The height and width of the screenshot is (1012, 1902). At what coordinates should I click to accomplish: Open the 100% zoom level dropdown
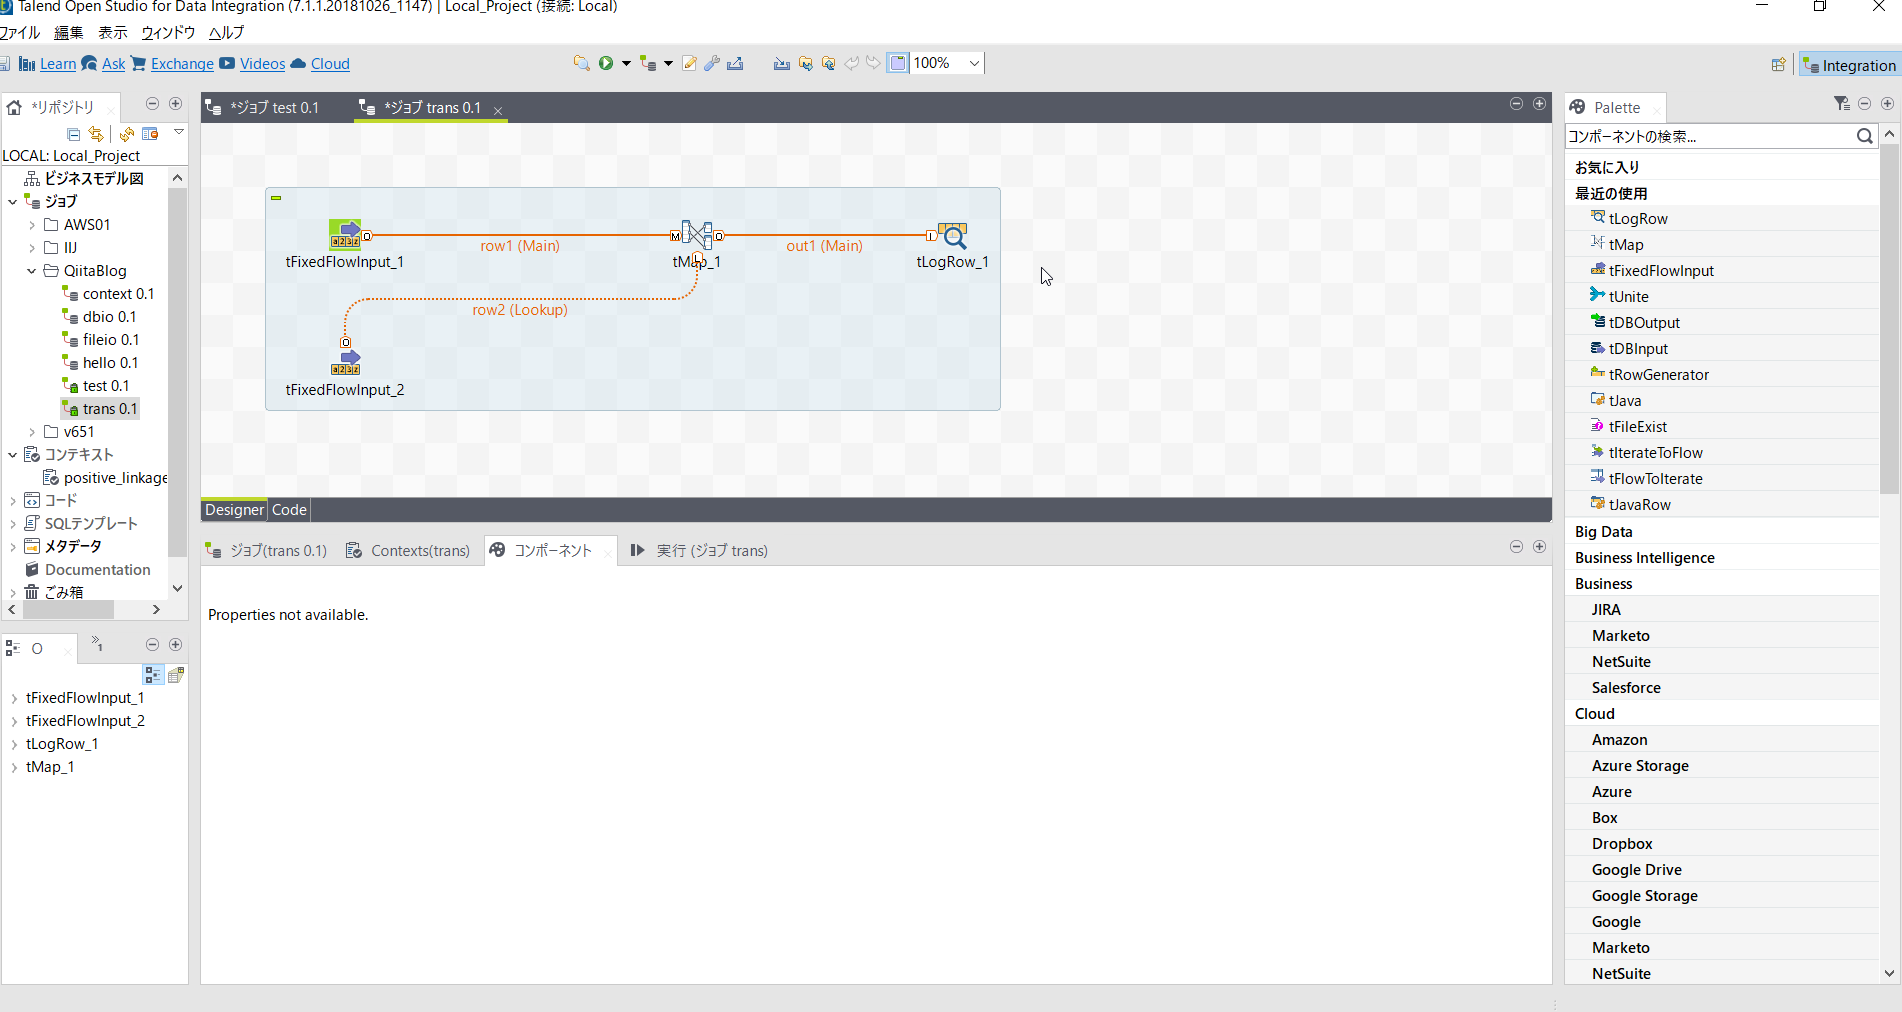point(974,62)
